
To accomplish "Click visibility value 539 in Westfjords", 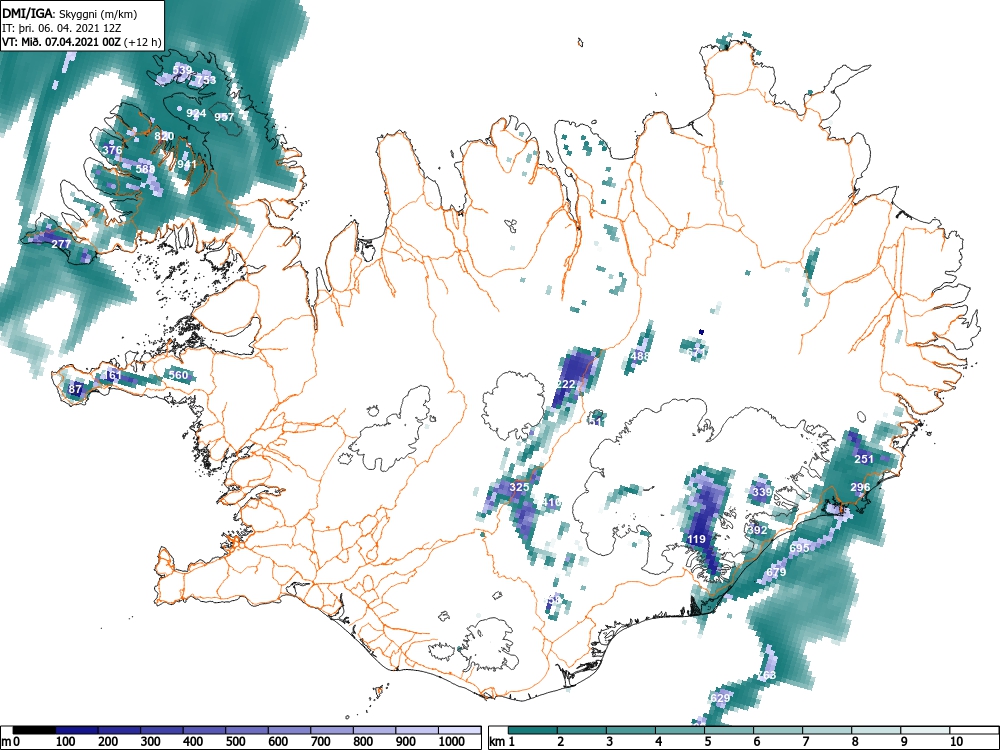I will 182,70.
